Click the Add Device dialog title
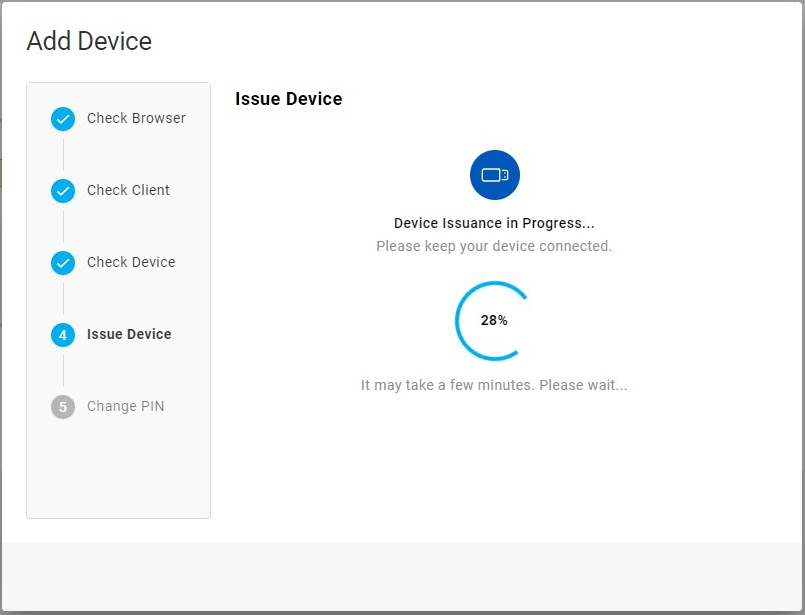Viewport: 805px width, 615px height. 89,41
